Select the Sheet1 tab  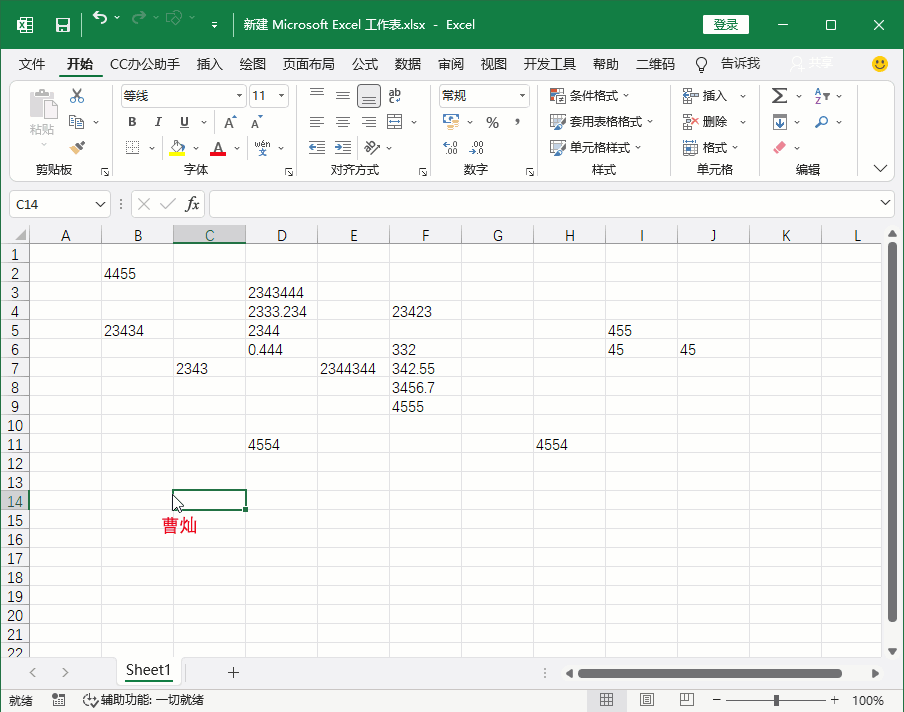(x=149, y=670)
